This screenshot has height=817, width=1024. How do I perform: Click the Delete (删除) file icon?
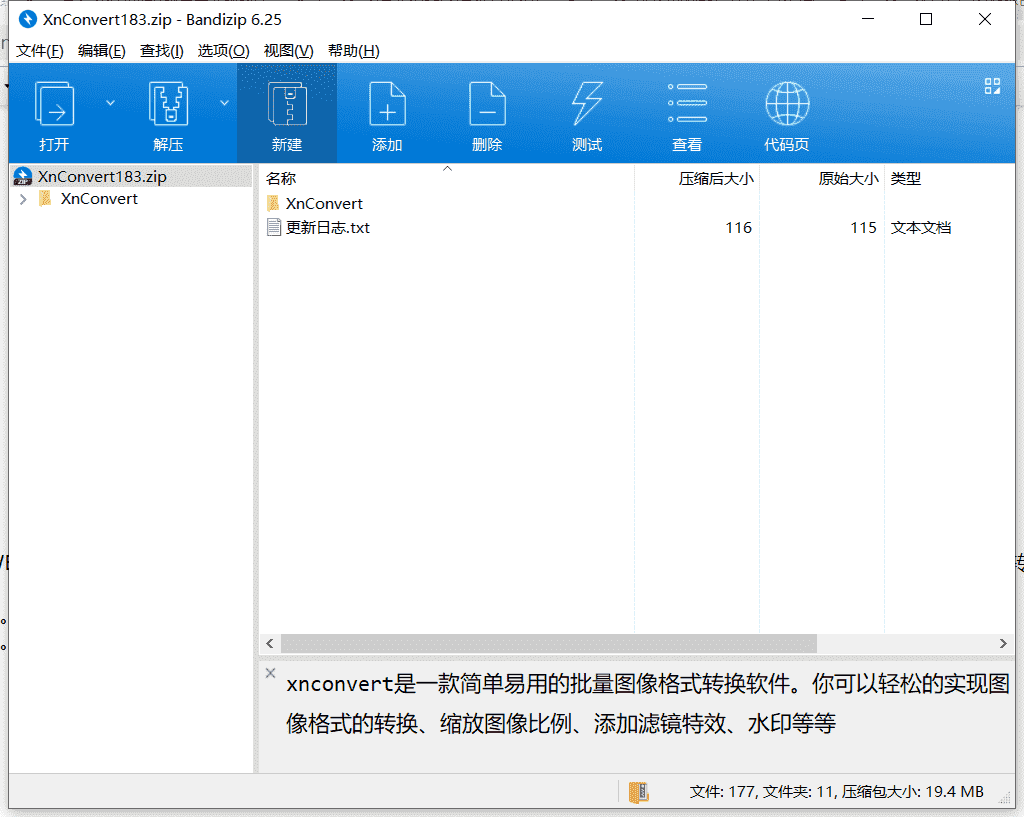tap(487, 104)
